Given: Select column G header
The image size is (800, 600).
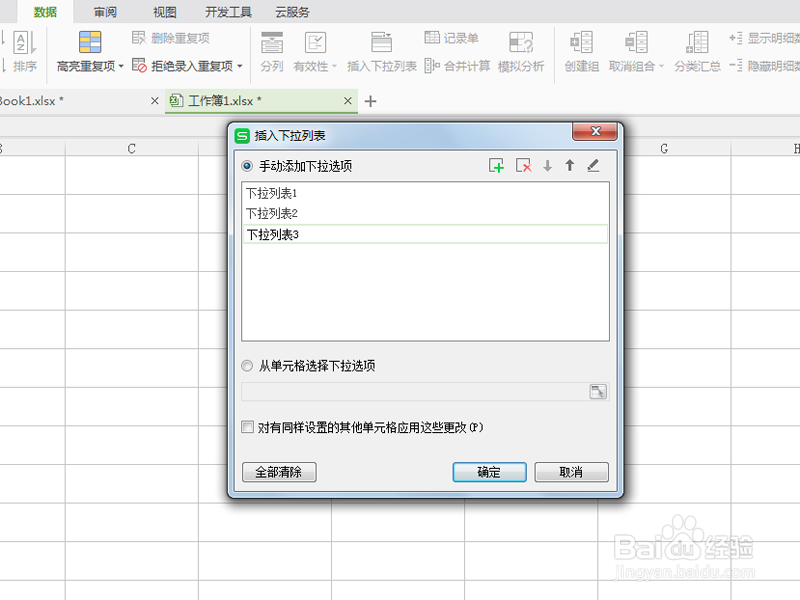Looking at the screenshot, I should (x=664, y=148).
